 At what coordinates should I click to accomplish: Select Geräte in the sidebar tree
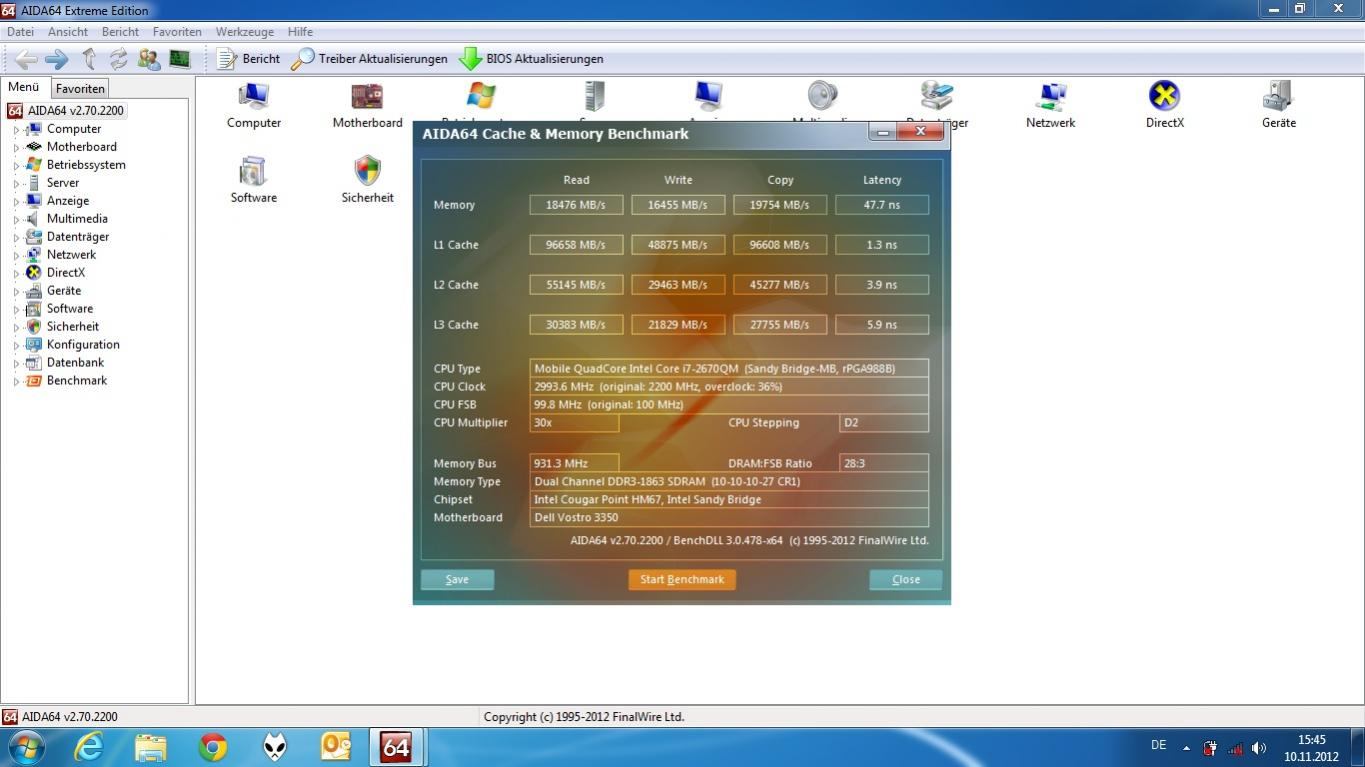point(63,291)
